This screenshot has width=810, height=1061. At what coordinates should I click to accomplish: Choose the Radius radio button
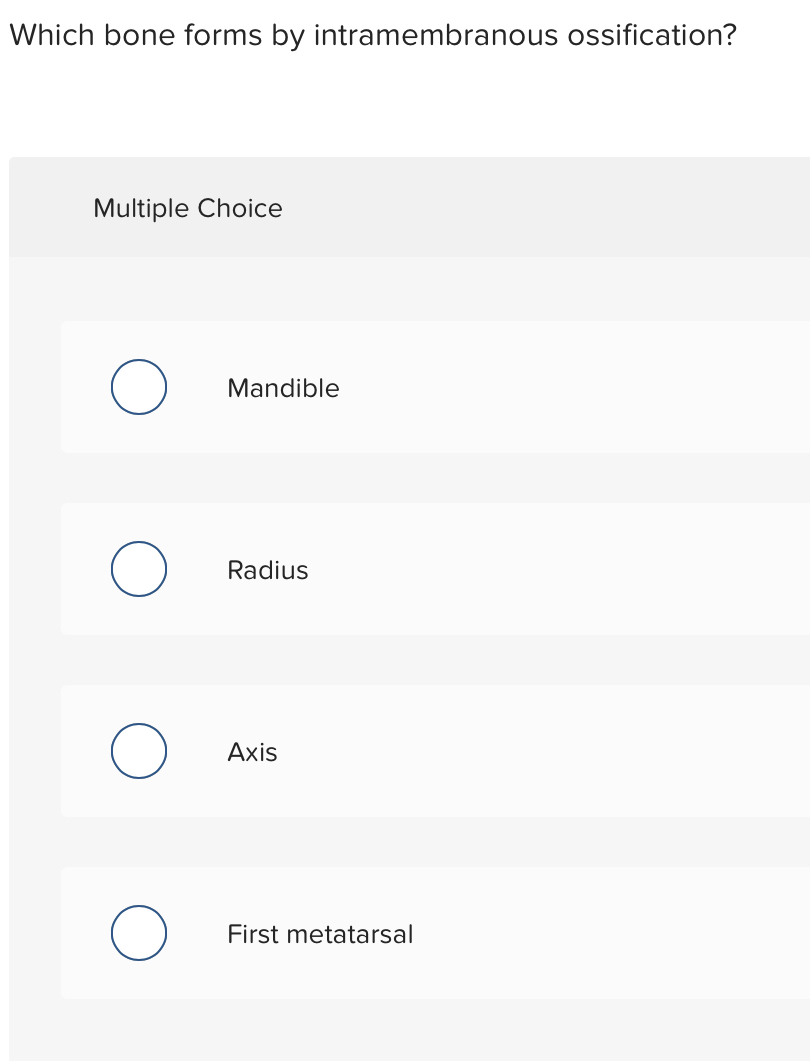tap(139, 569)
